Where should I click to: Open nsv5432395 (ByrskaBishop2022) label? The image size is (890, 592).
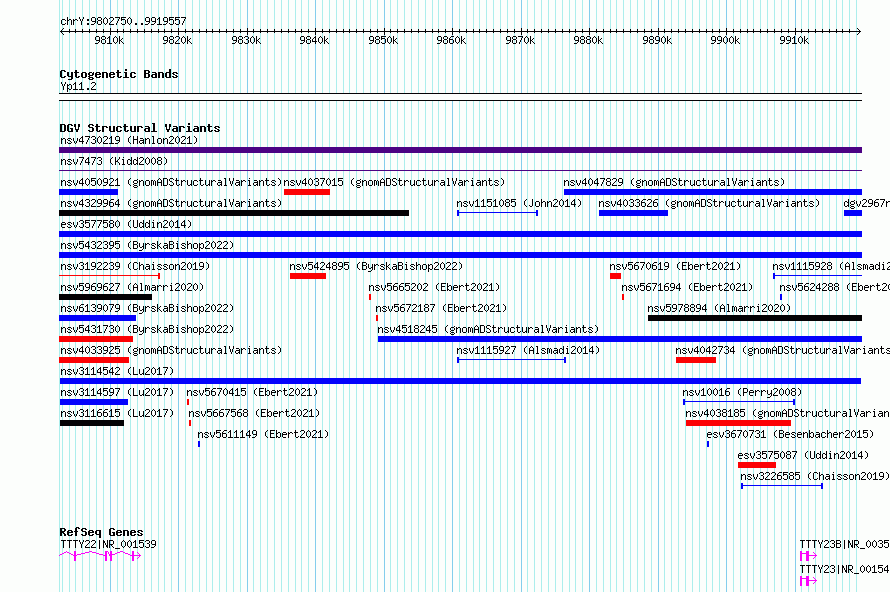[147, 245]
